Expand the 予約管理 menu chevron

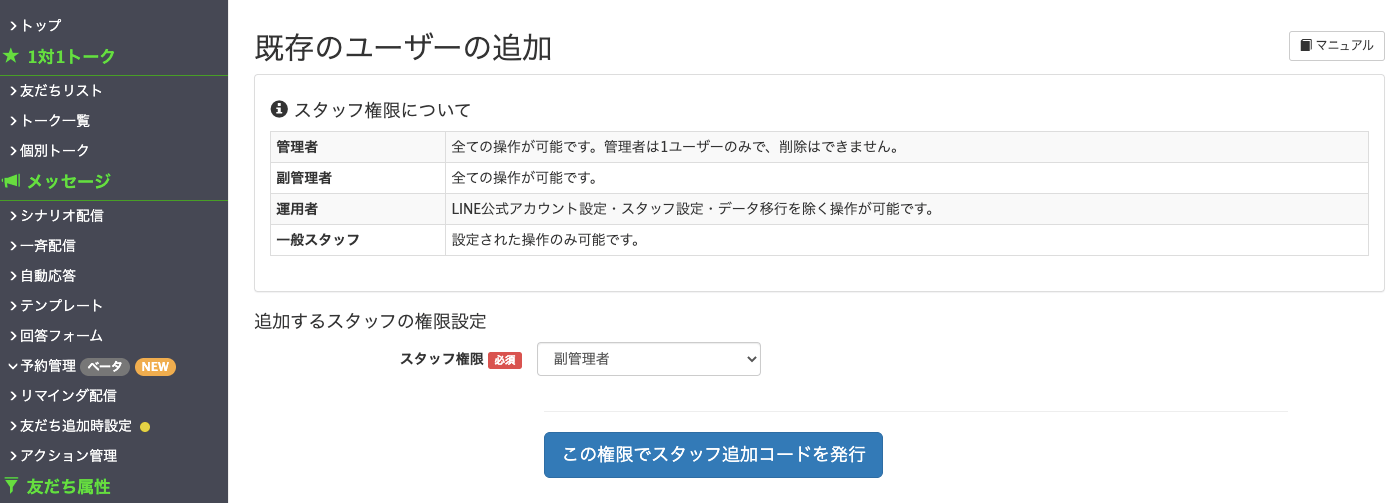pos(13,366)
